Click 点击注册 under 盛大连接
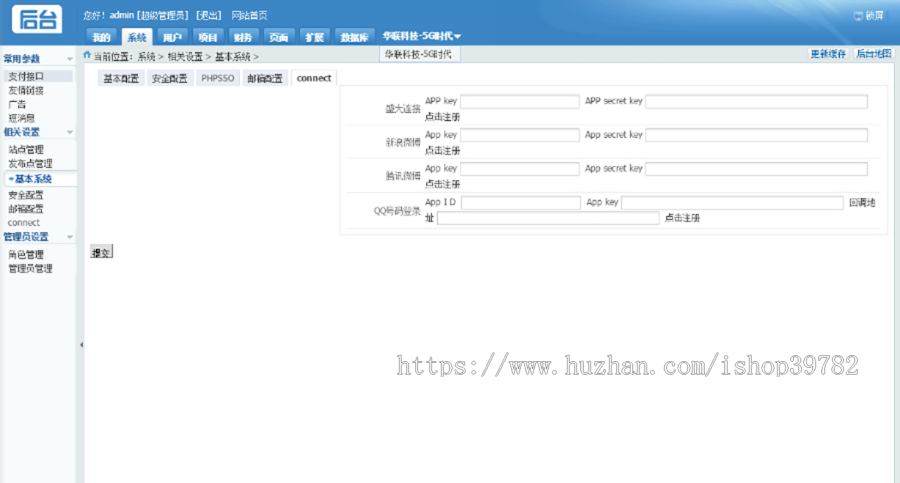The height and width of the screenshot is (483, 900). click(443, 117)
